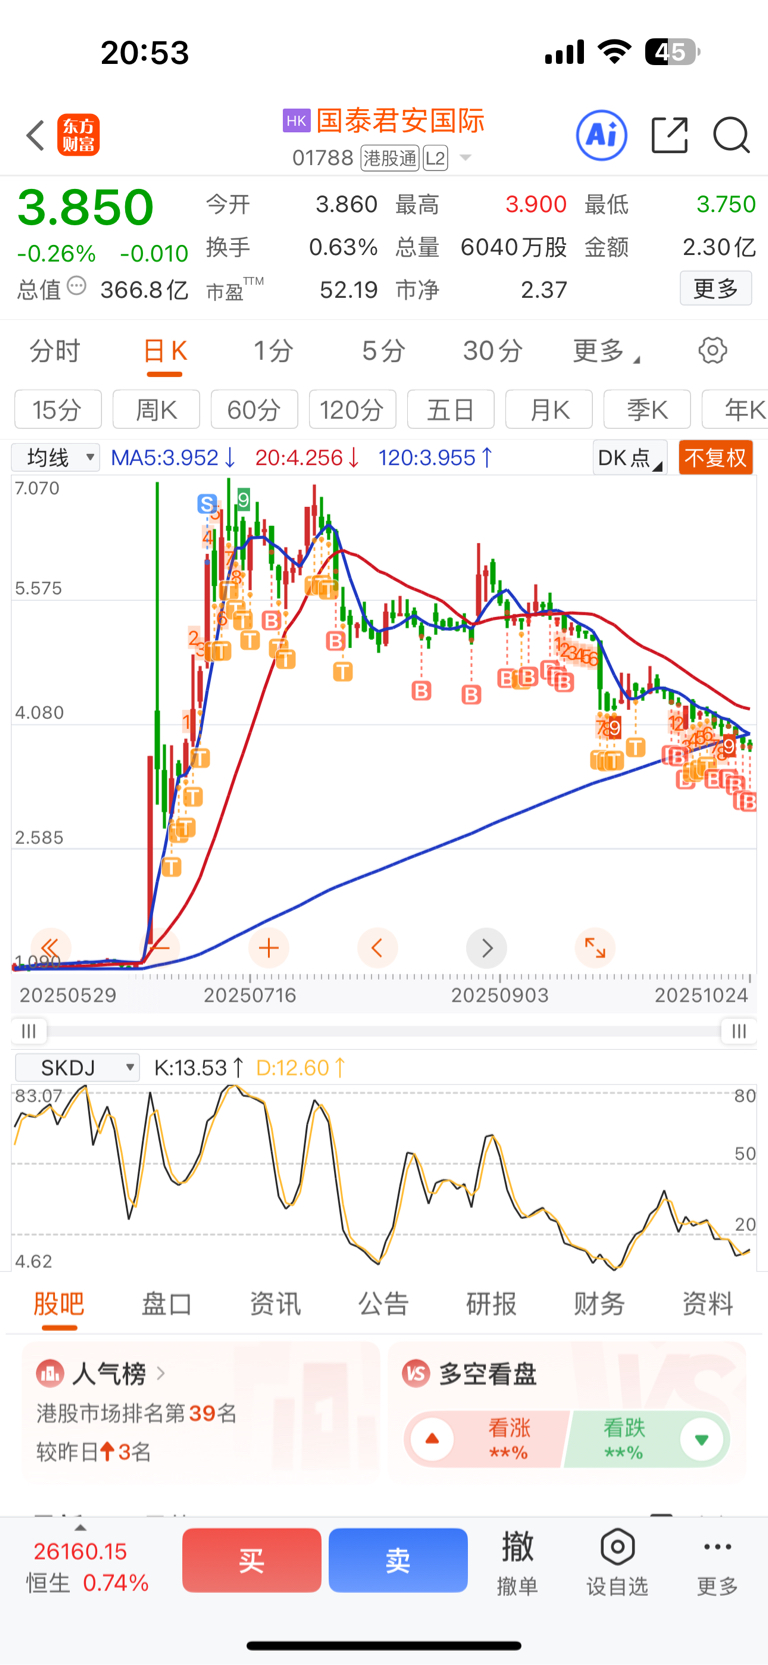768x1665 pixels.
Task: Open the Ai assistant icon
Action: [x=602, y=135]
